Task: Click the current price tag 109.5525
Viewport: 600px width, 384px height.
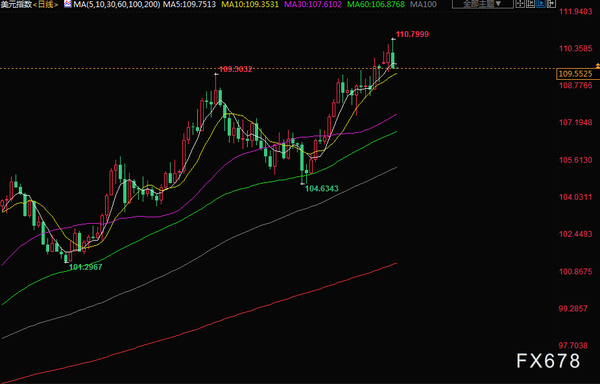Action: tap(575, 74)
